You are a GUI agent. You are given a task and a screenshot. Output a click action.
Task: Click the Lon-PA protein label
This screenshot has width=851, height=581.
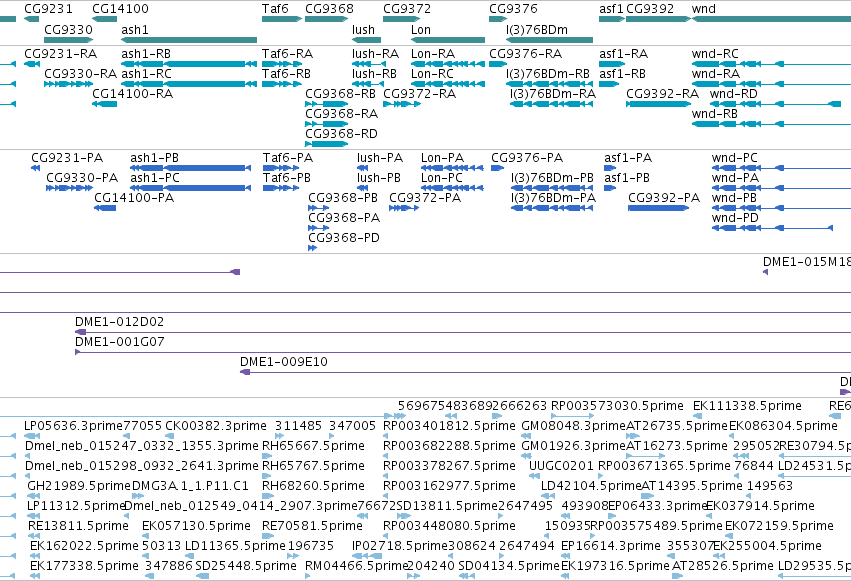(x=442, y=157)
